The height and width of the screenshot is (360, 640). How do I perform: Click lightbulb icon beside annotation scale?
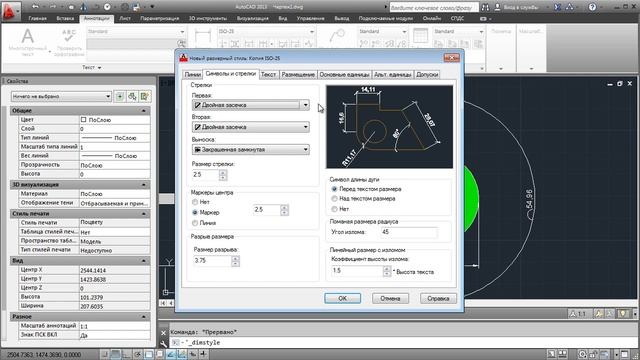point(622,313)
